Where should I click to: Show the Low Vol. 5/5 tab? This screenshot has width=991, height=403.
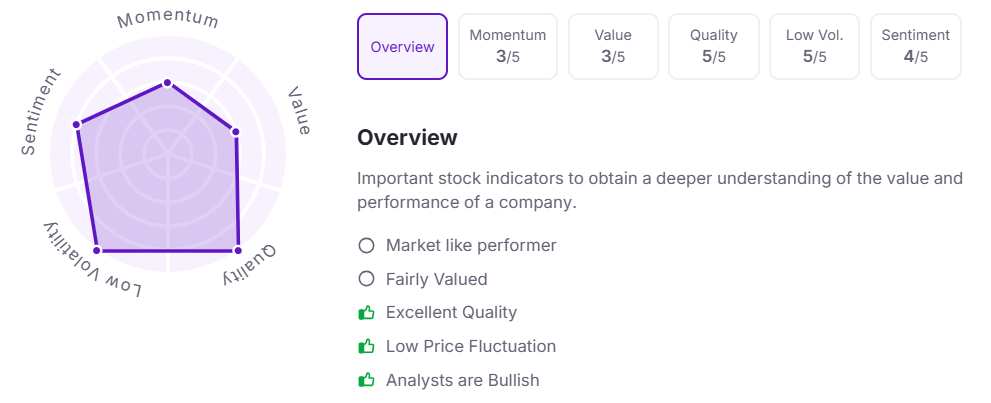[814, 47]
